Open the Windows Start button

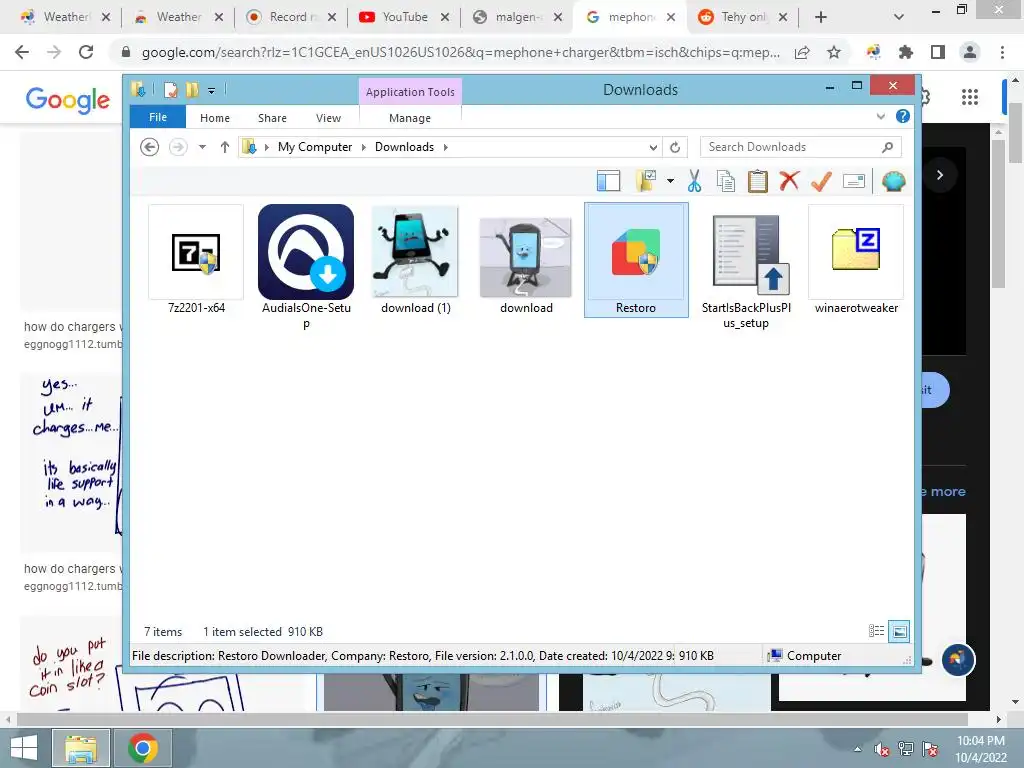point(24,748)
